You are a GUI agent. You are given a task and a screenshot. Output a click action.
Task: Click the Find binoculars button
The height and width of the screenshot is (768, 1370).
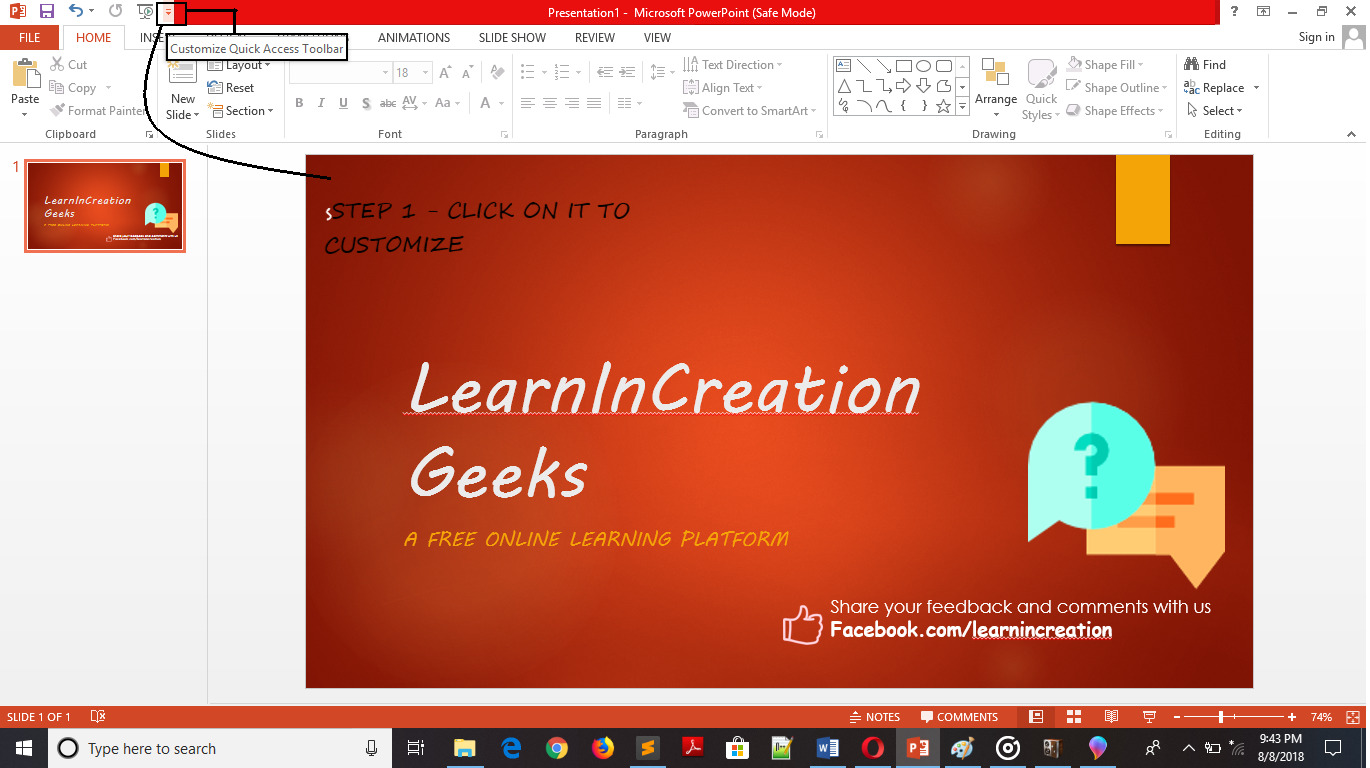(1205, 65)
